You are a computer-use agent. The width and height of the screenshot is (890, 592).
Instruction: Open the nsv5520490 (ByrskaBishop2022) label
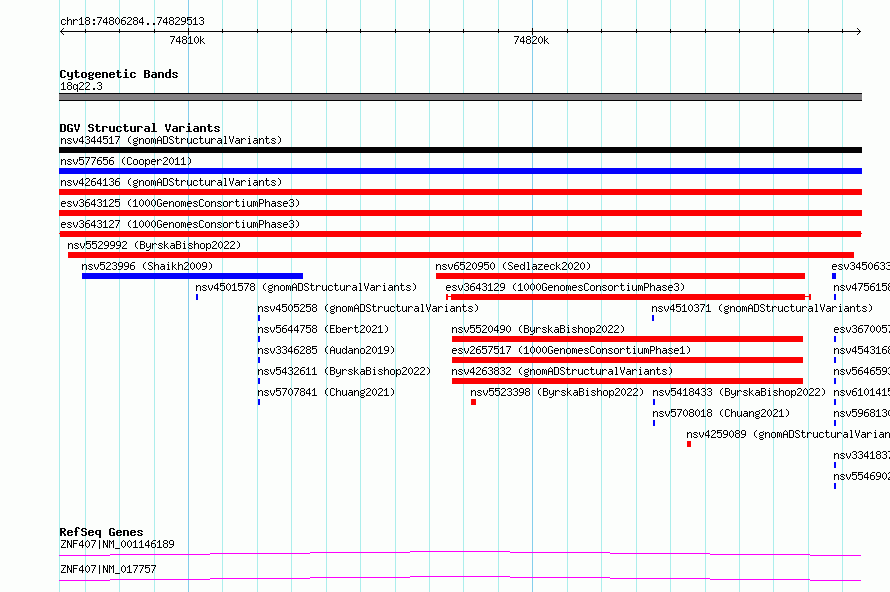[x=538, y=329]
